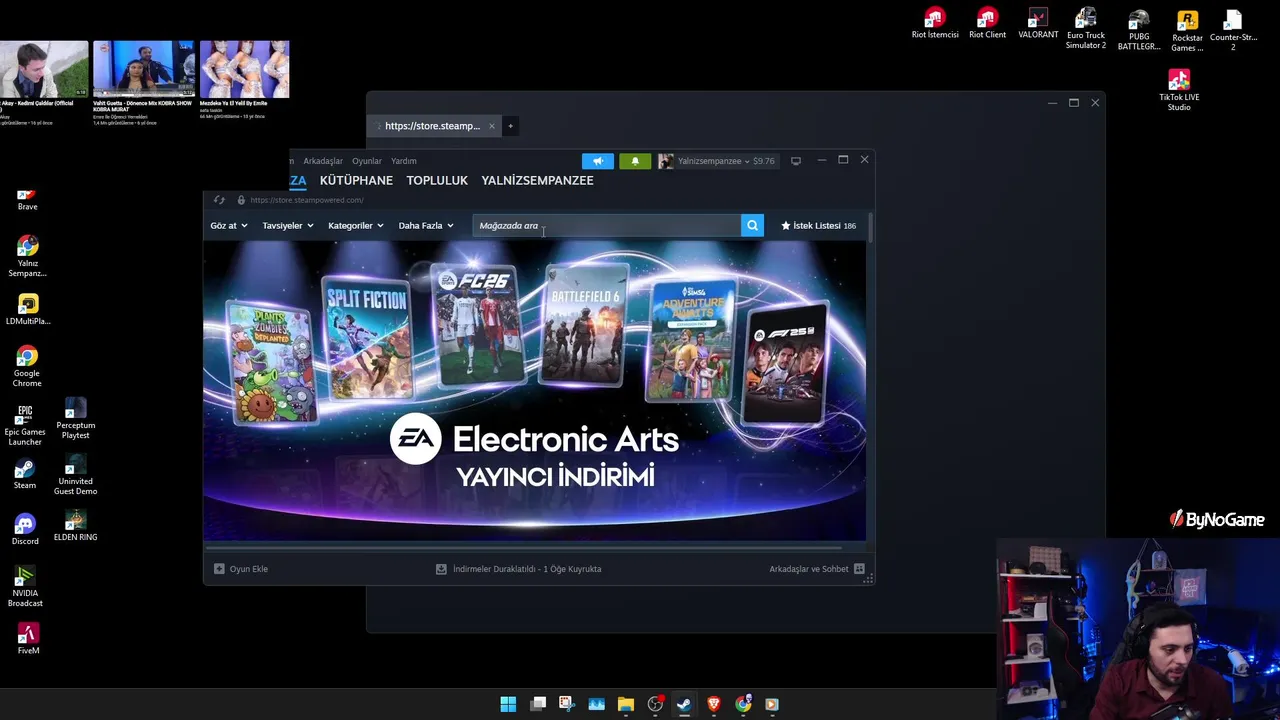Screen dimensions: 1280x720
Task: Expand the Kategoriler dropdown
Action: pos(356,226)
